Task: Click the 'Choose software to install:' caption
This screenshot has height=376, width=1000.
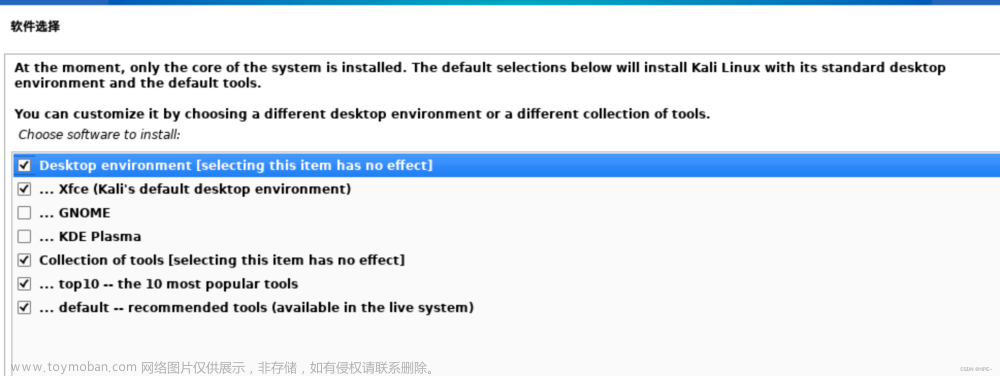Action: pyautogui.click(x=99, y=134)
